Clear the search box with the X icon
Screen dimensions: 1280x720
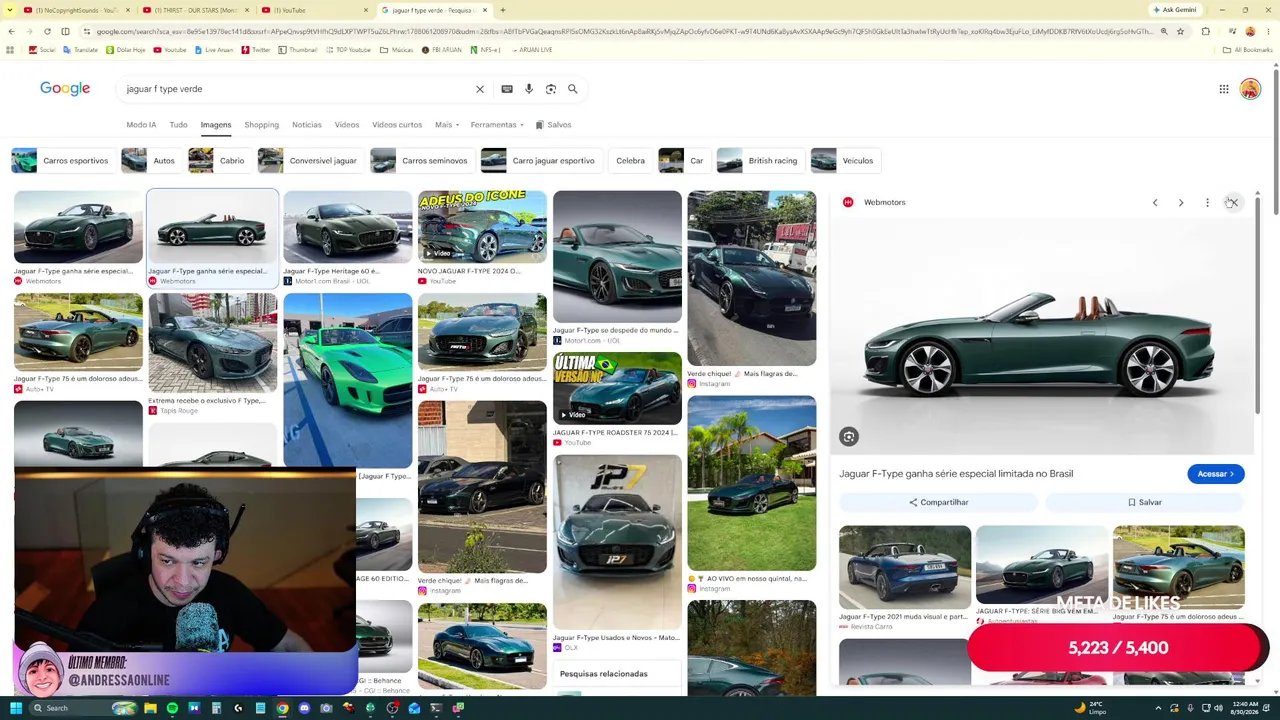pos(480,89)
